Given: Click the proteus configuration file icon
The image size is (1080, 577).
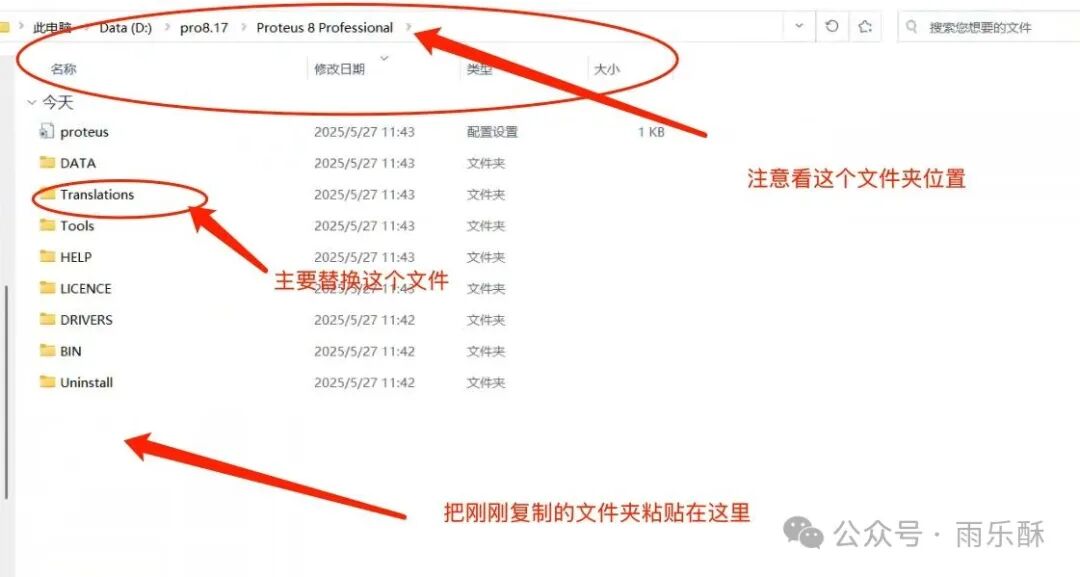Looking at the screenshot, I should pos(46,131).
